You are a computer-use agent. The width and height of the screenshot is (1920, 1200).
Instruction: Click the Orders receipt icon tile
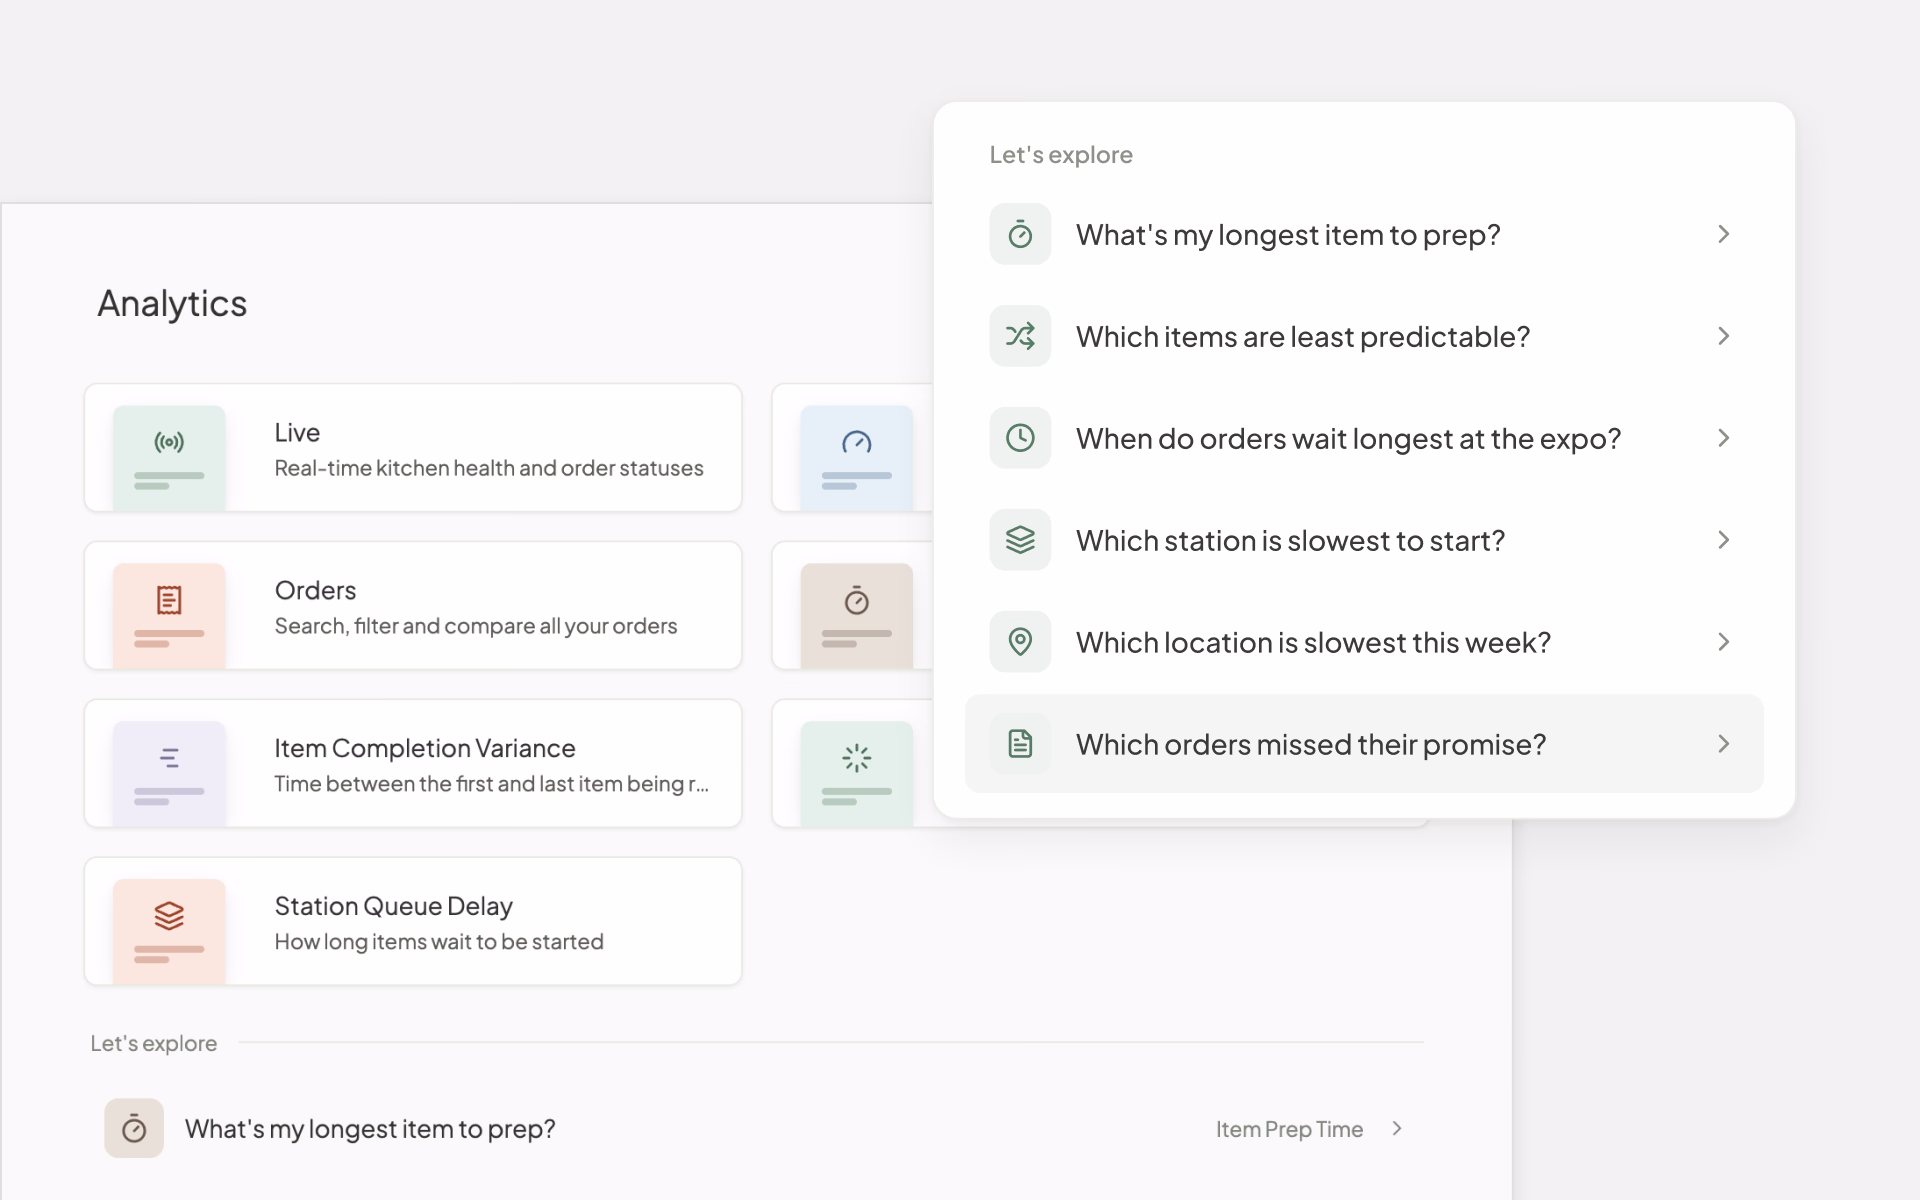169,616
